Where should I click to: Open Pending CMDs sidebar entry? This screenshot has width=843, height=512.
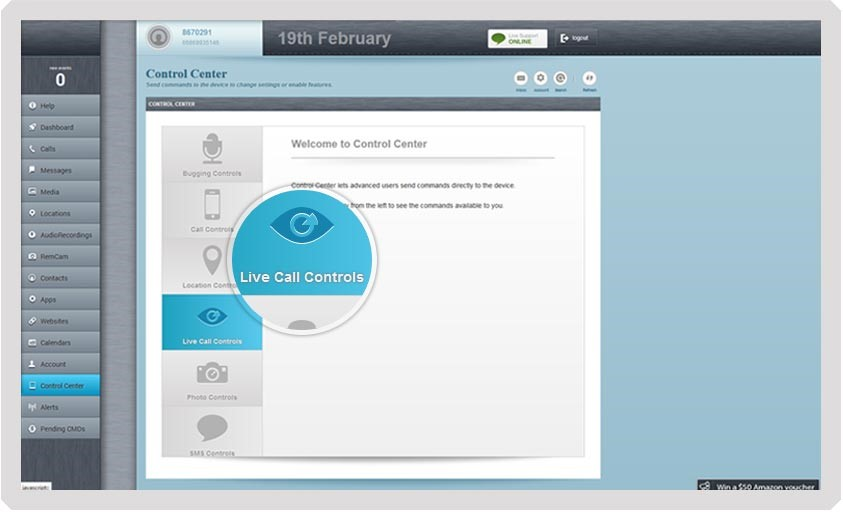pyautogui.click(x=60, y=429)
